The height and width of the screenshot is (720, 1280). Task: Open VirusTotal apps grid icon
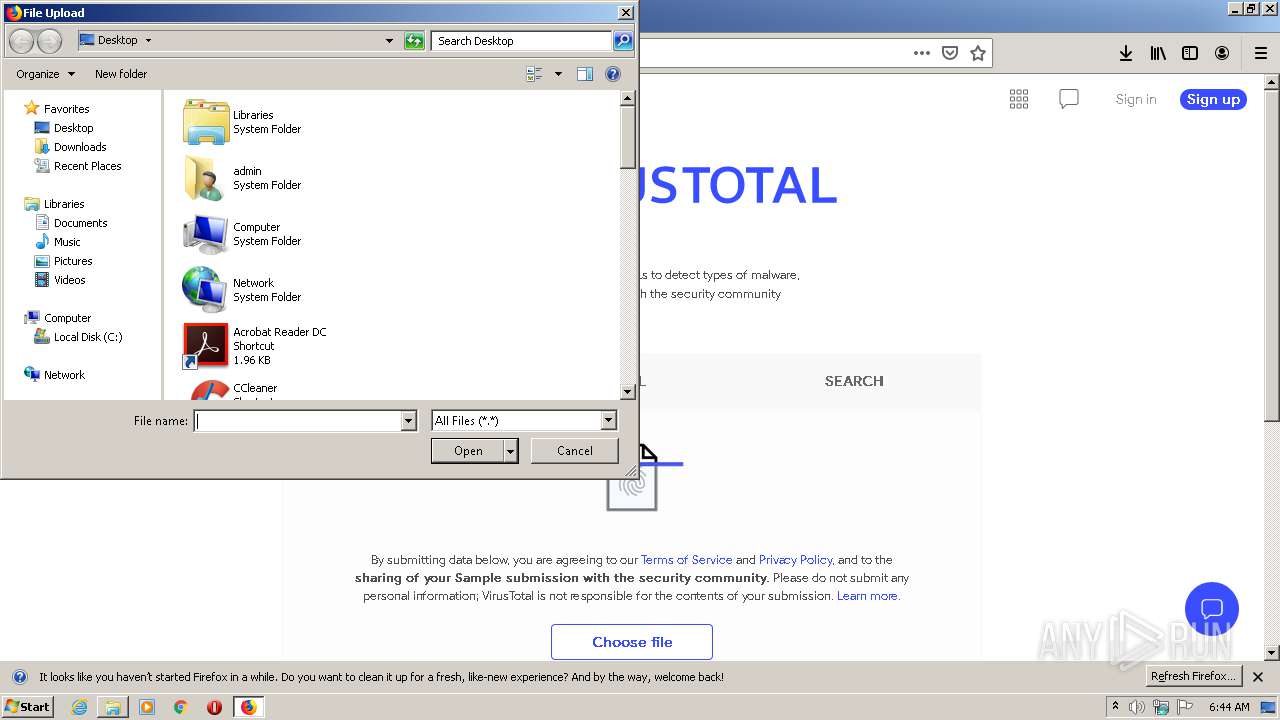tap(1019, 98)
